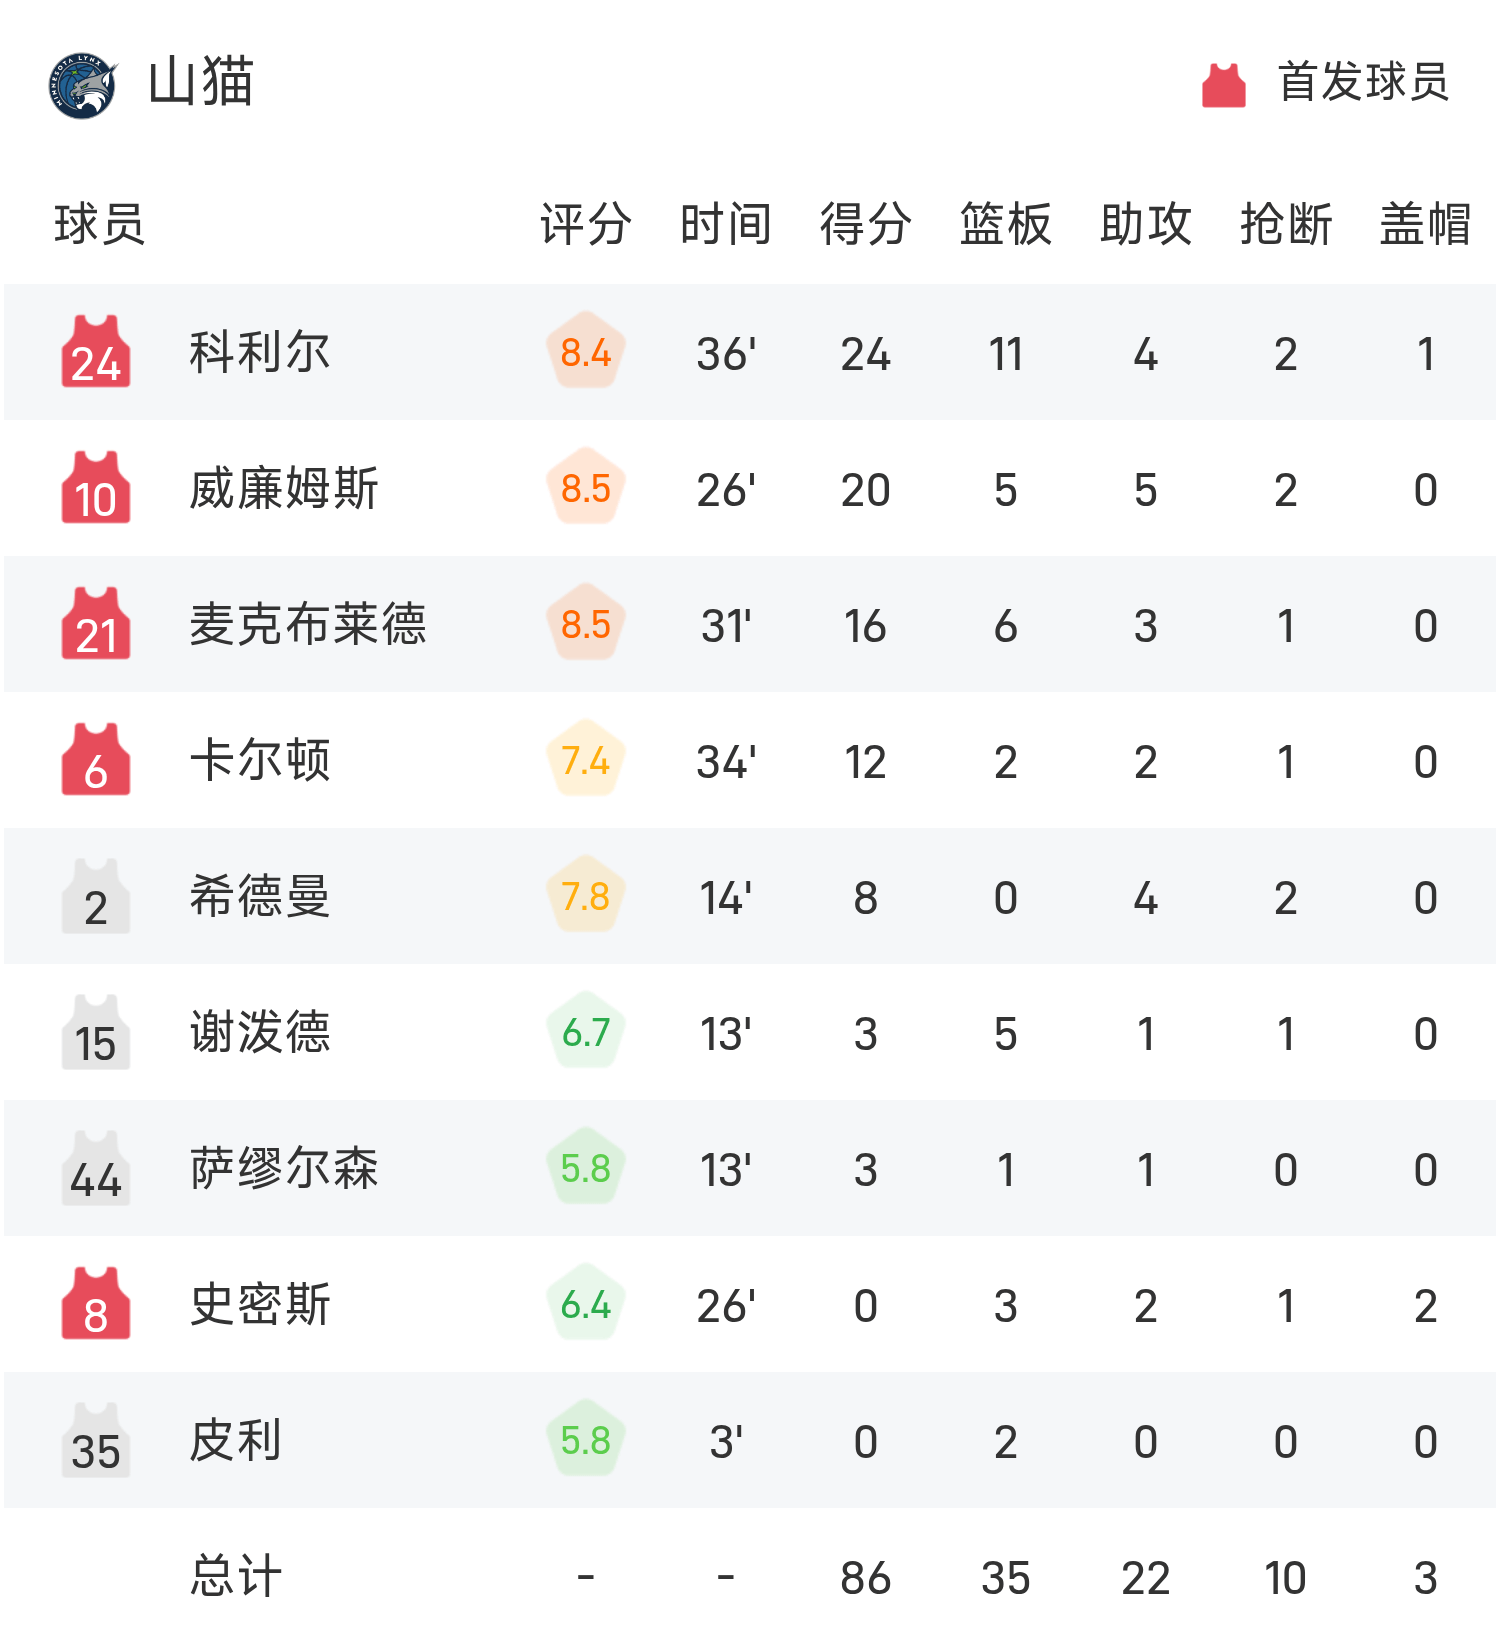Click the gray number 35 jersey icon
The image size is (1500, 1648).
click(96, 1440)
